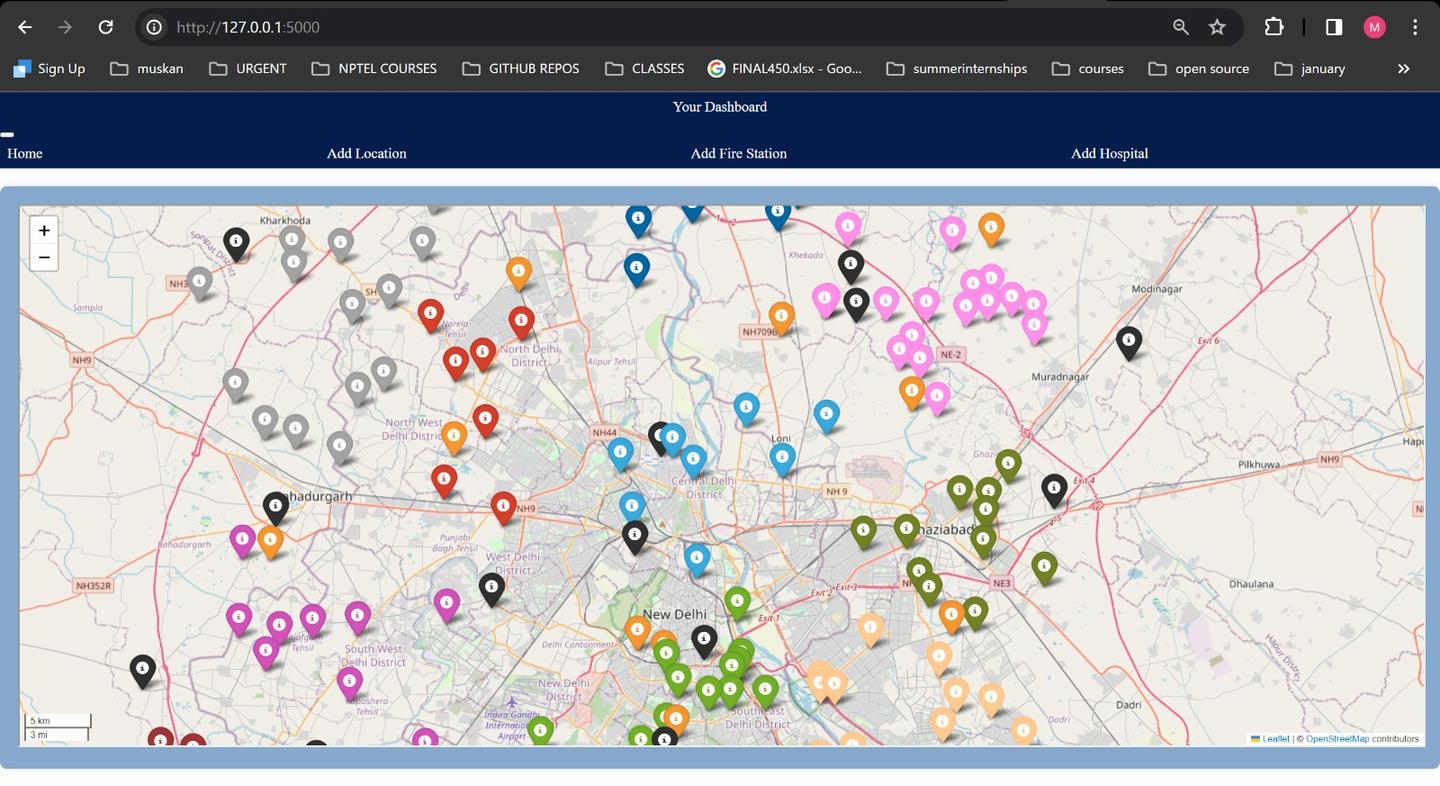Open the Sign Up bookmark
The image size is (1440, 786).
(x=49, y=69)
